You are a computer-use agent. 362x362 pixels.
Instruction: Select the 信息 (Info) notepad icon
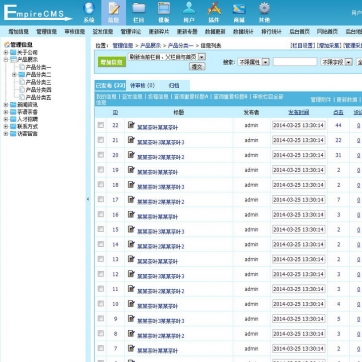click(113, 12)
